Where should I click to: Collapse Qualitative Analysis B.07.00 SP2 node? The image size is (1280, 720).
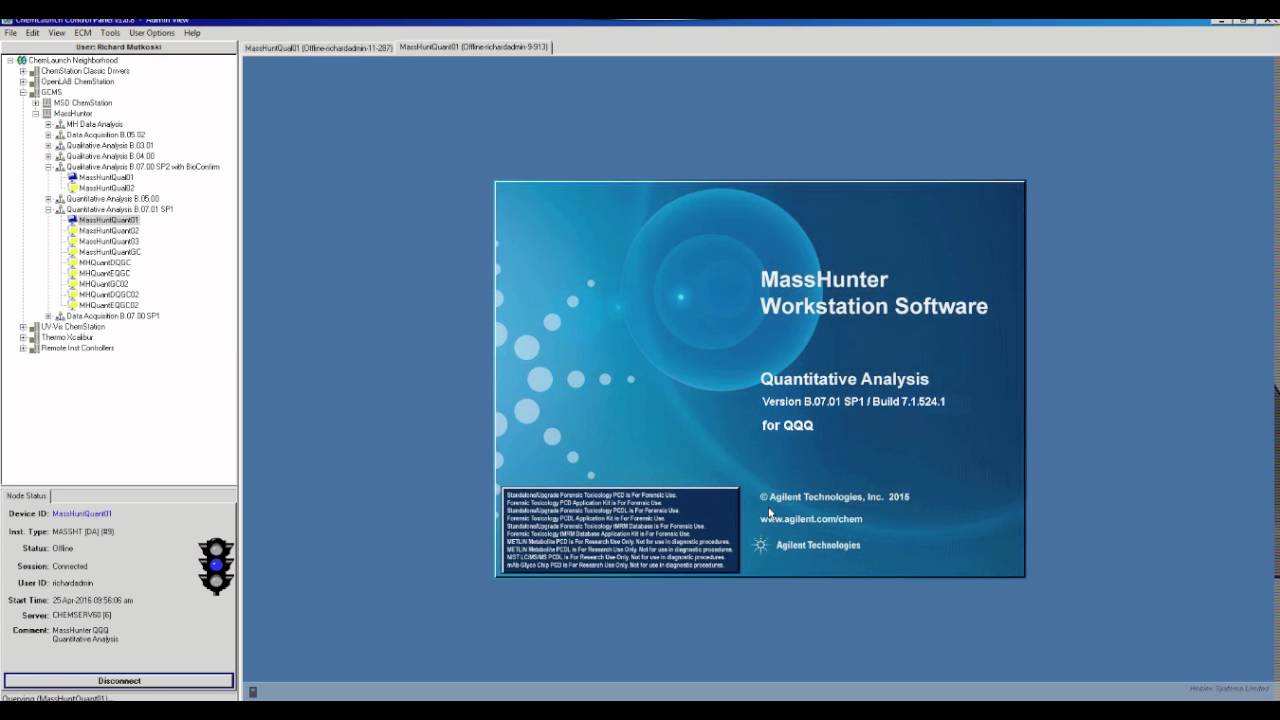(48, 167)
